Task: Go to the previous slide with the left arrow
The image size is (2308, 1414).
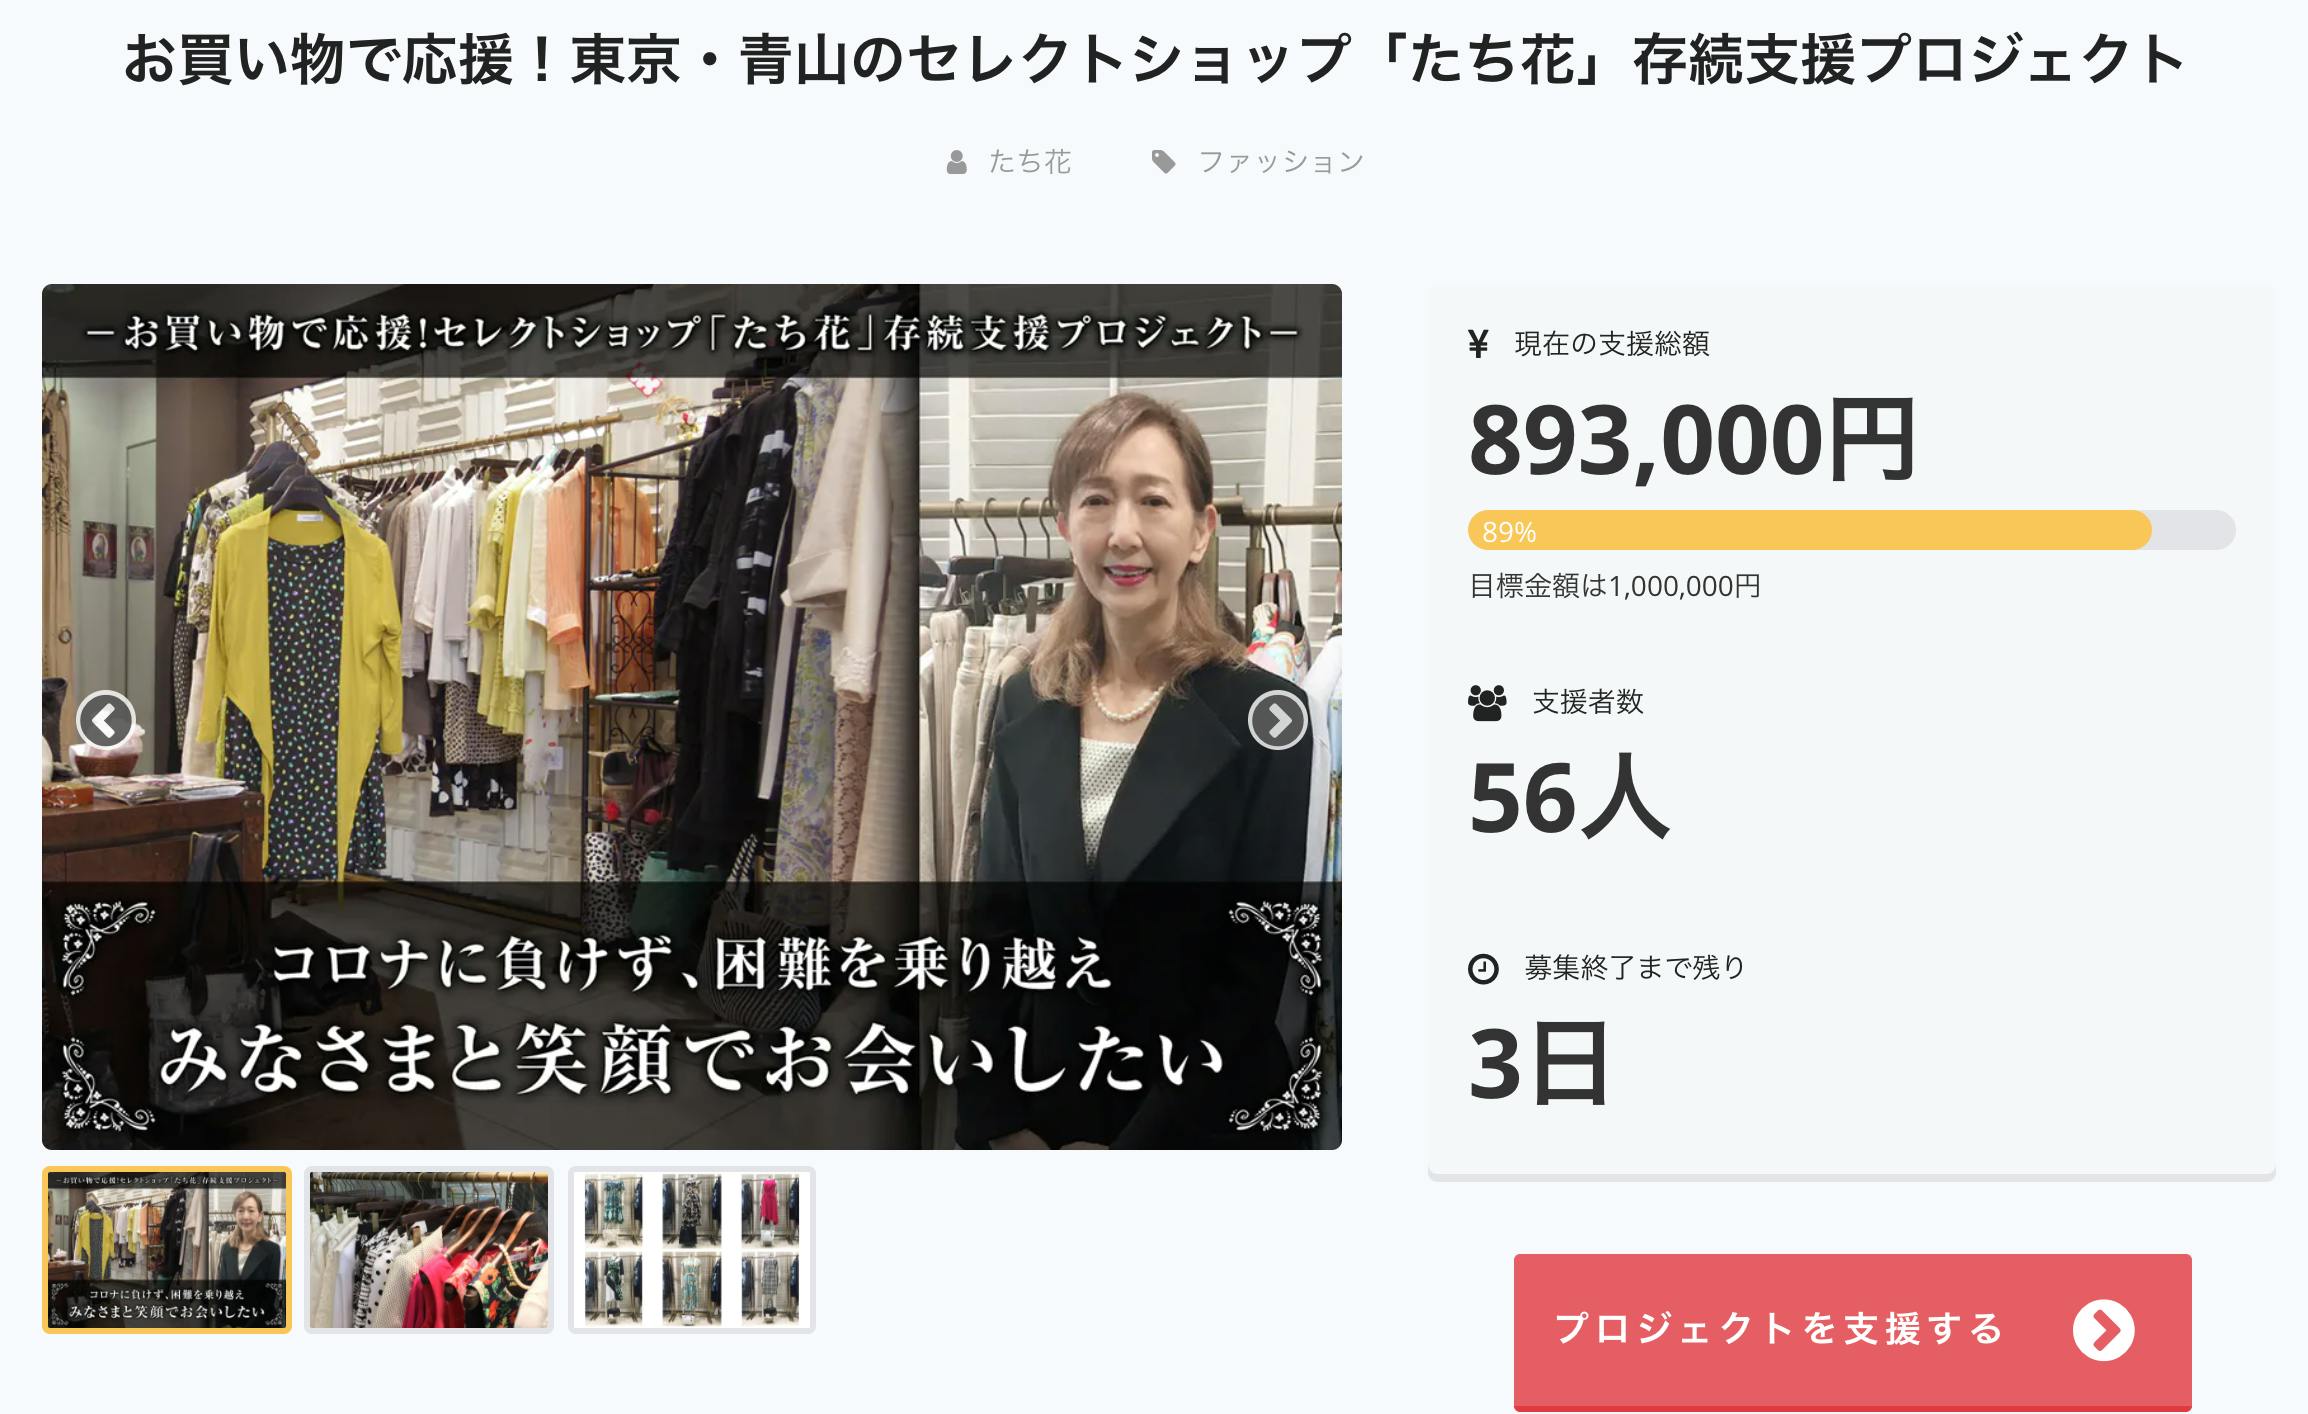Action: (x=106, y=719)
